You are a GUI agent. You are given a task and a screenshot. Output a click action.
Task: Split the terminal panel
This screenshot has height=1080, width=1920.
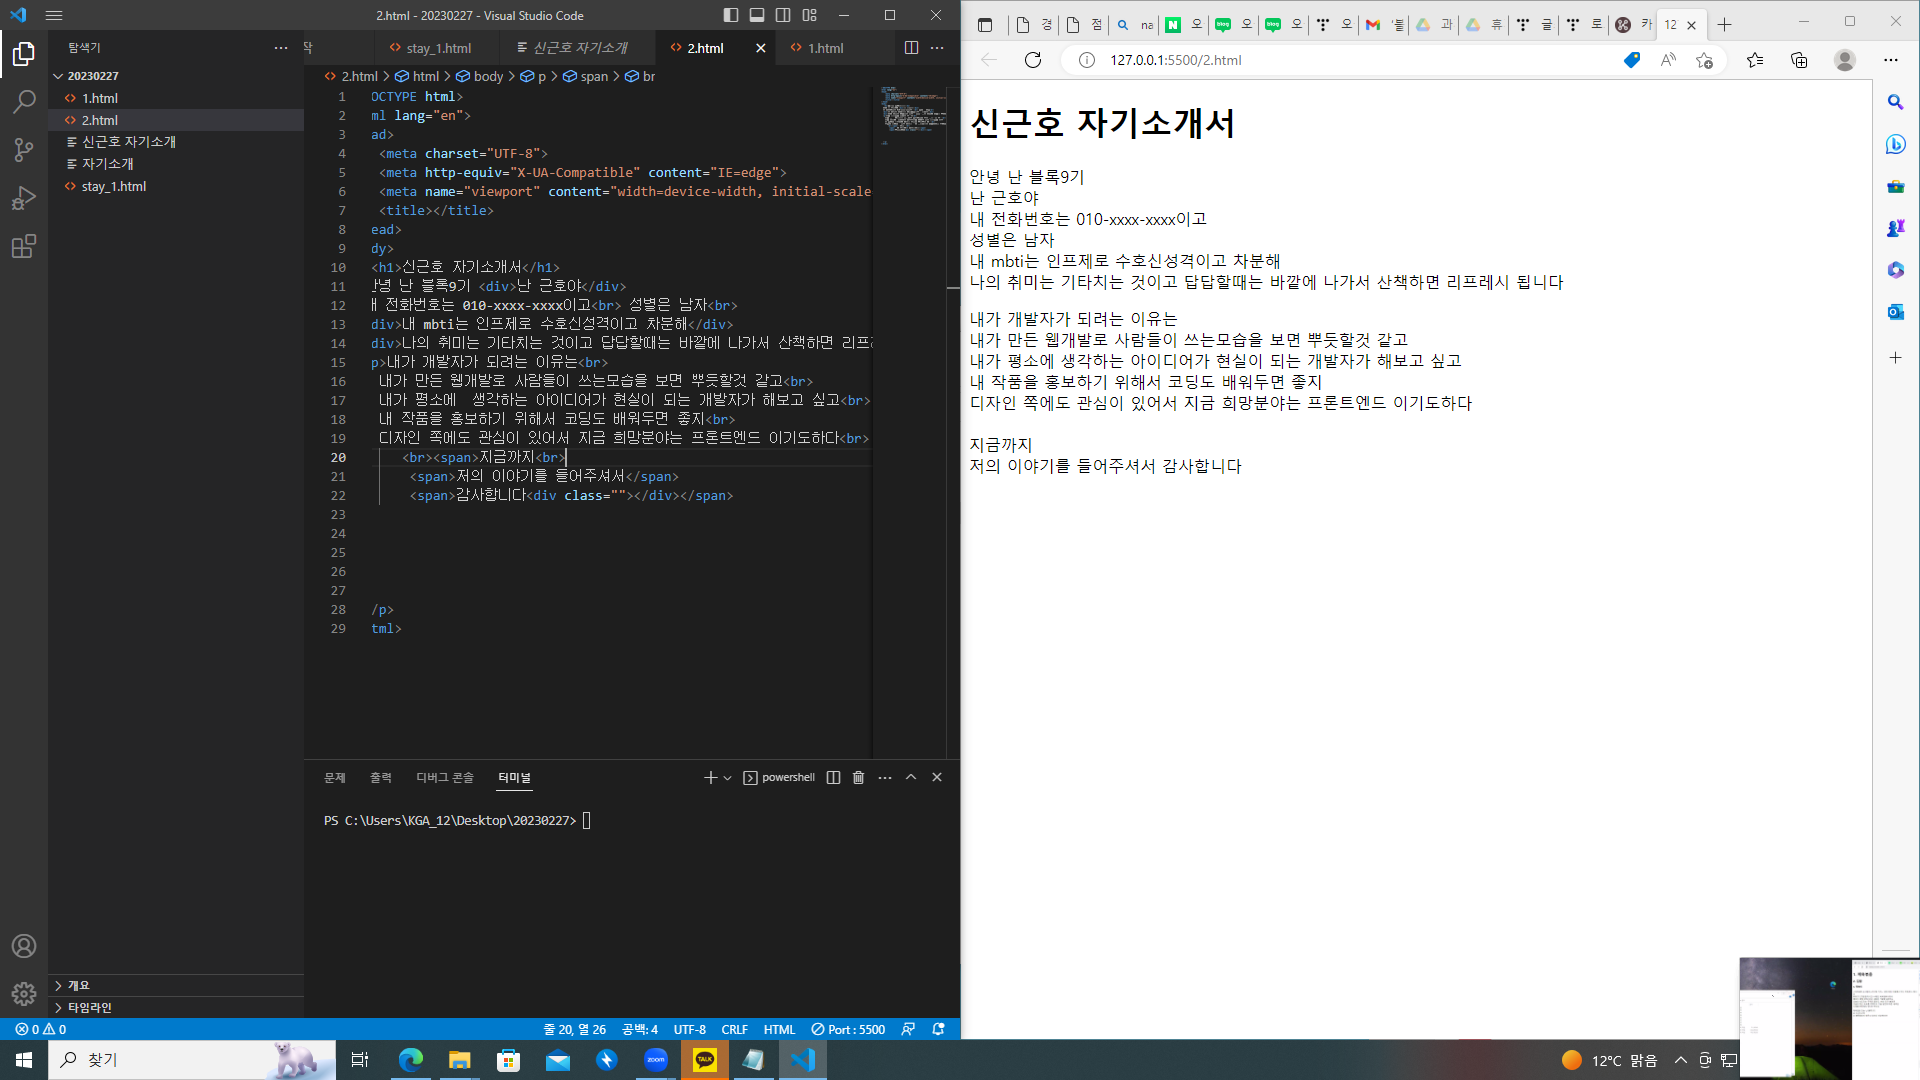tap(833, 777)
